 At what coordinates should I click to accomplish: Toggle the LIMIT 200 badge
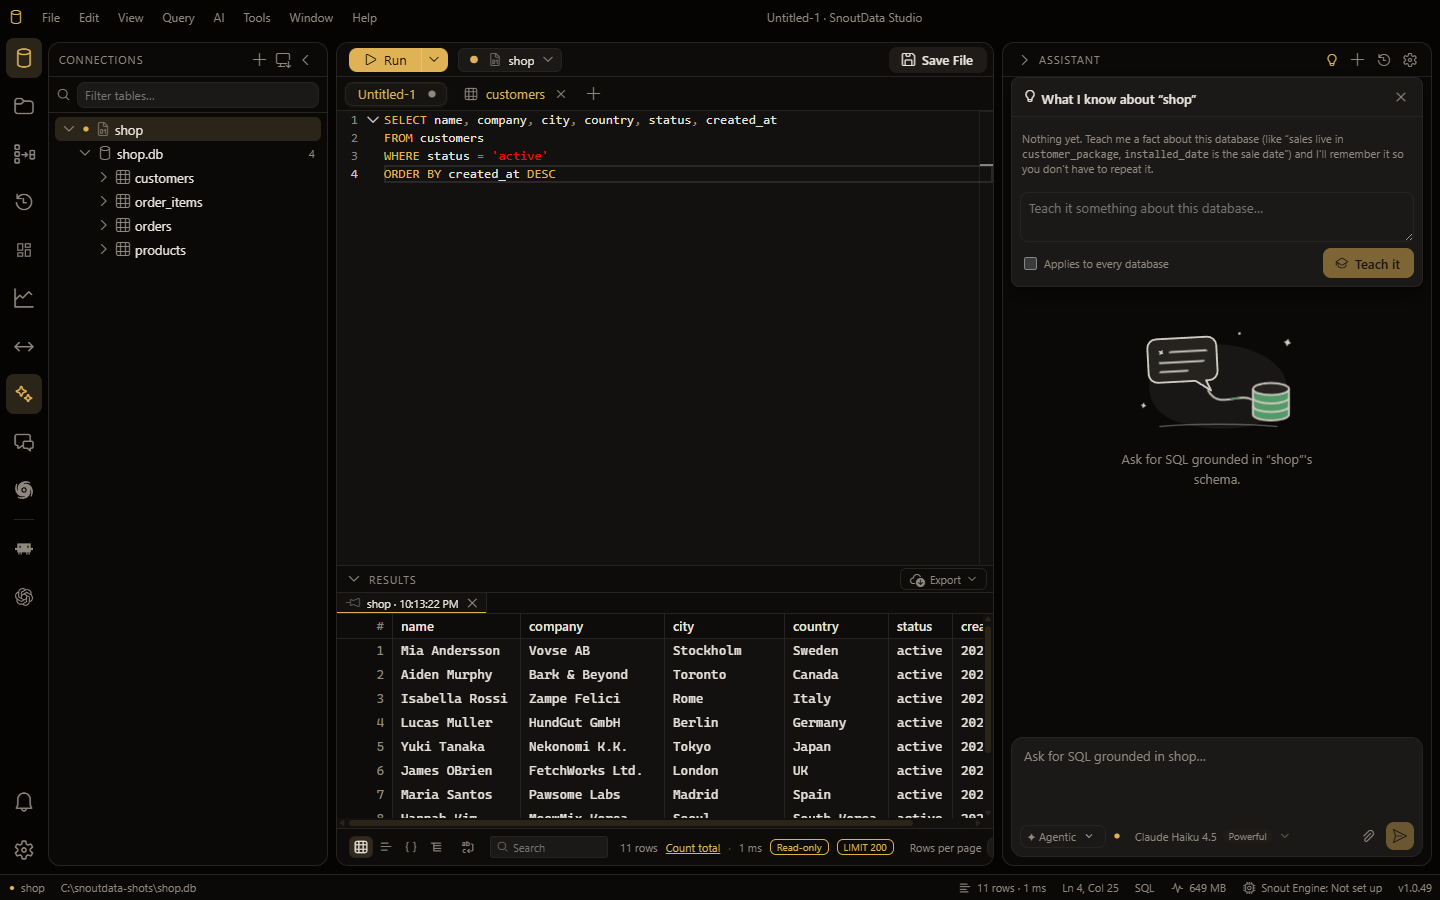pos(865,847)
